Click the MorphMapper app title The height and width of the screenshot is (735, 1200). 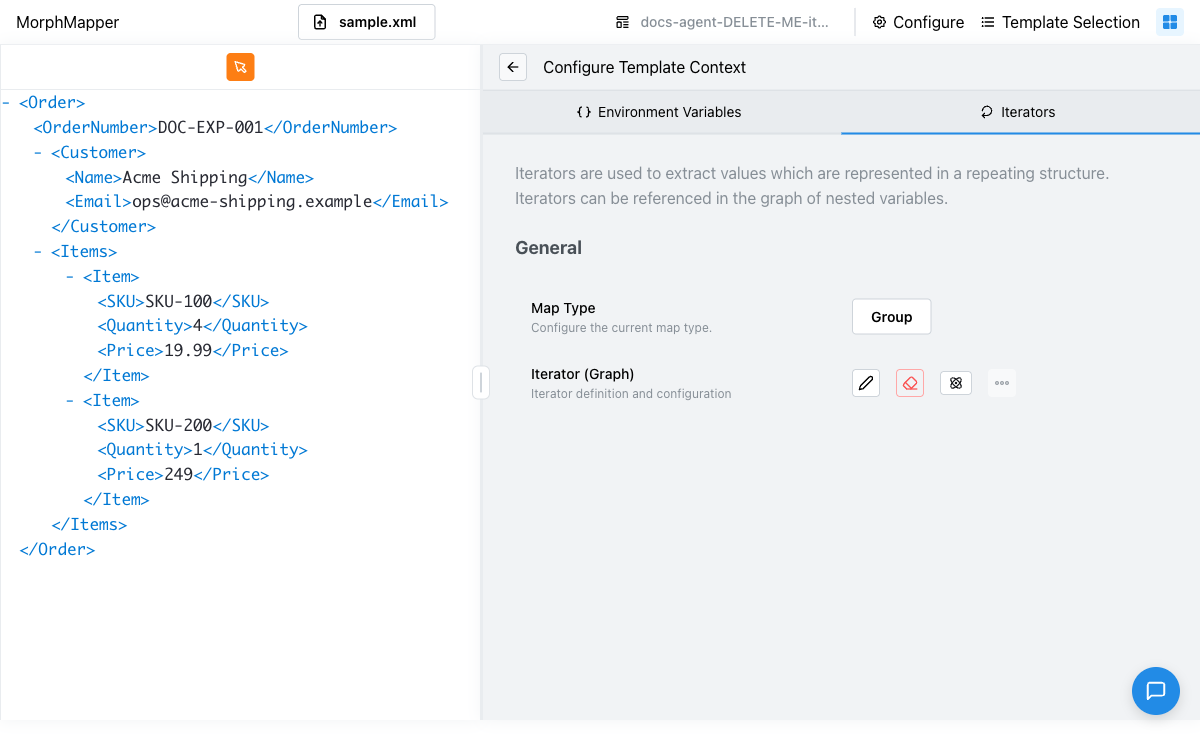click(67, 22)
